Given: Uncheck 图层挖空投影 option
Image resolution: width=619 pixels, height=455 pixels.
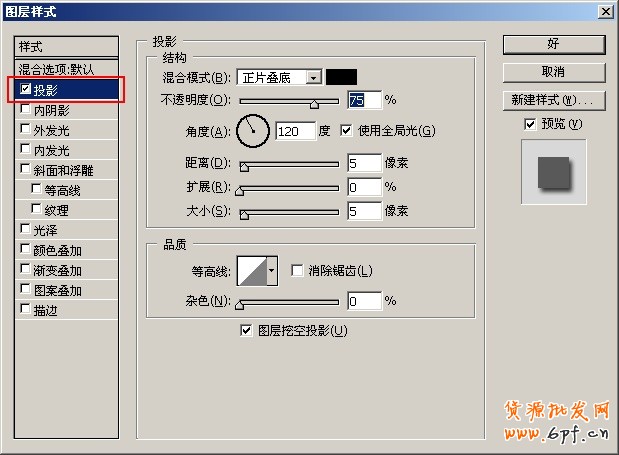Looking at the screenshot, I should click(246, 330).
